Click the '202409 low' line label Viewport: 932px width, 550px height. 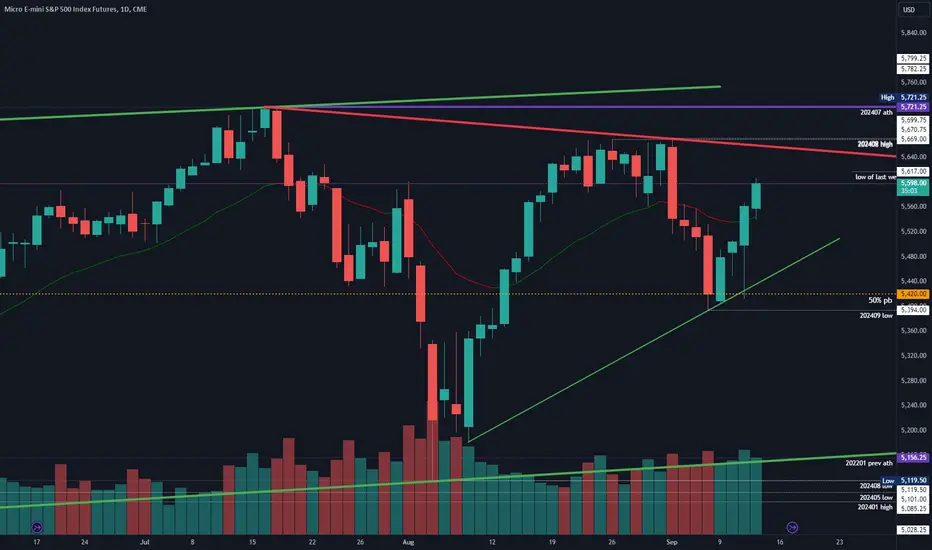tap(876, 316)
